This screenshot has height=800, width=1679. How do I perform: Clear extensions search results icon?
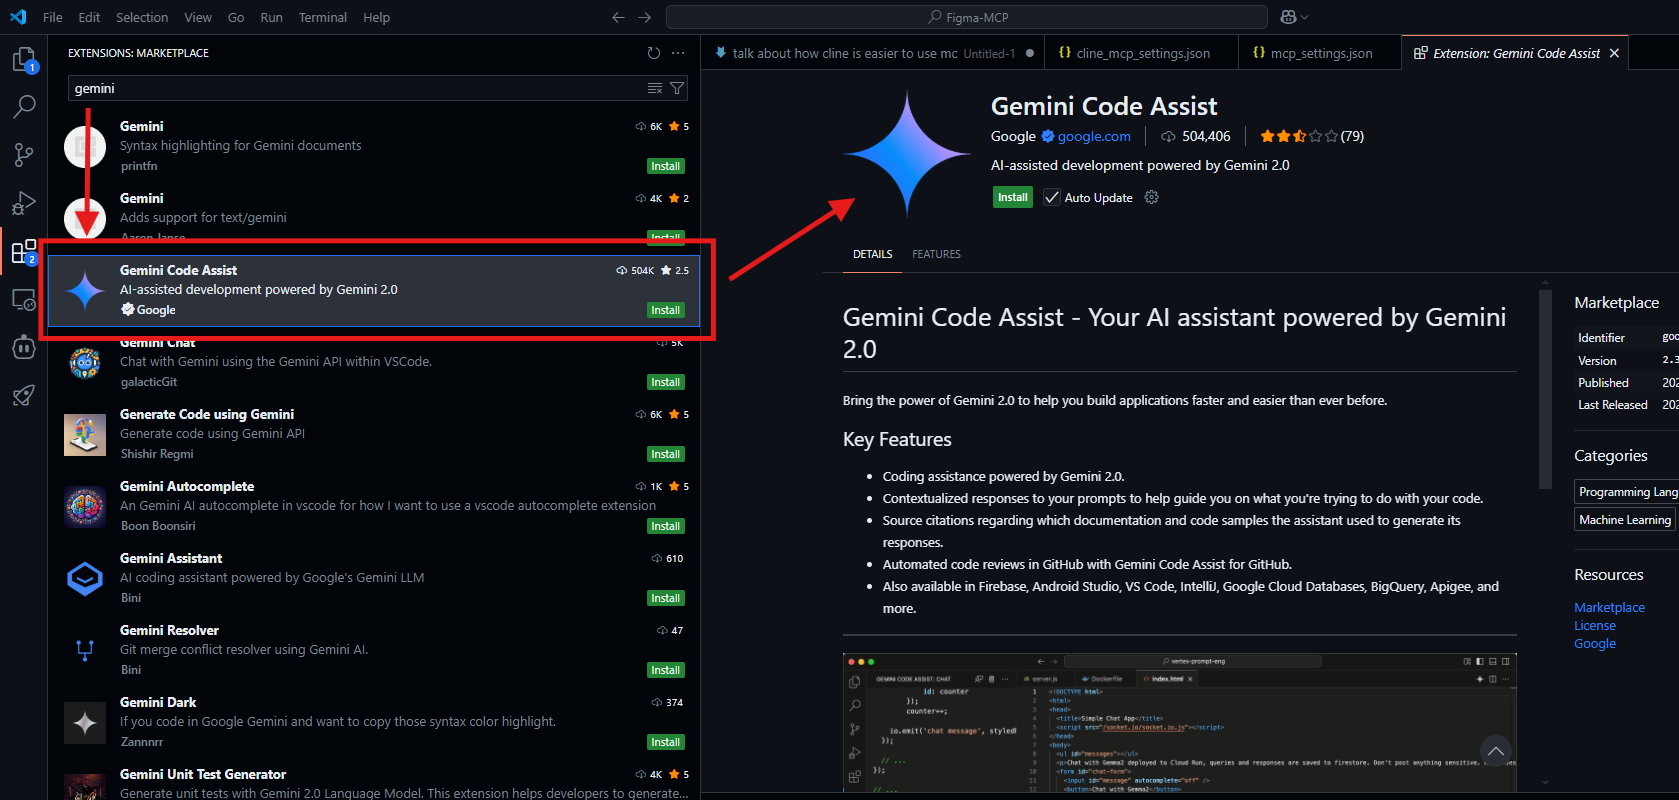(x=655, y=88)
